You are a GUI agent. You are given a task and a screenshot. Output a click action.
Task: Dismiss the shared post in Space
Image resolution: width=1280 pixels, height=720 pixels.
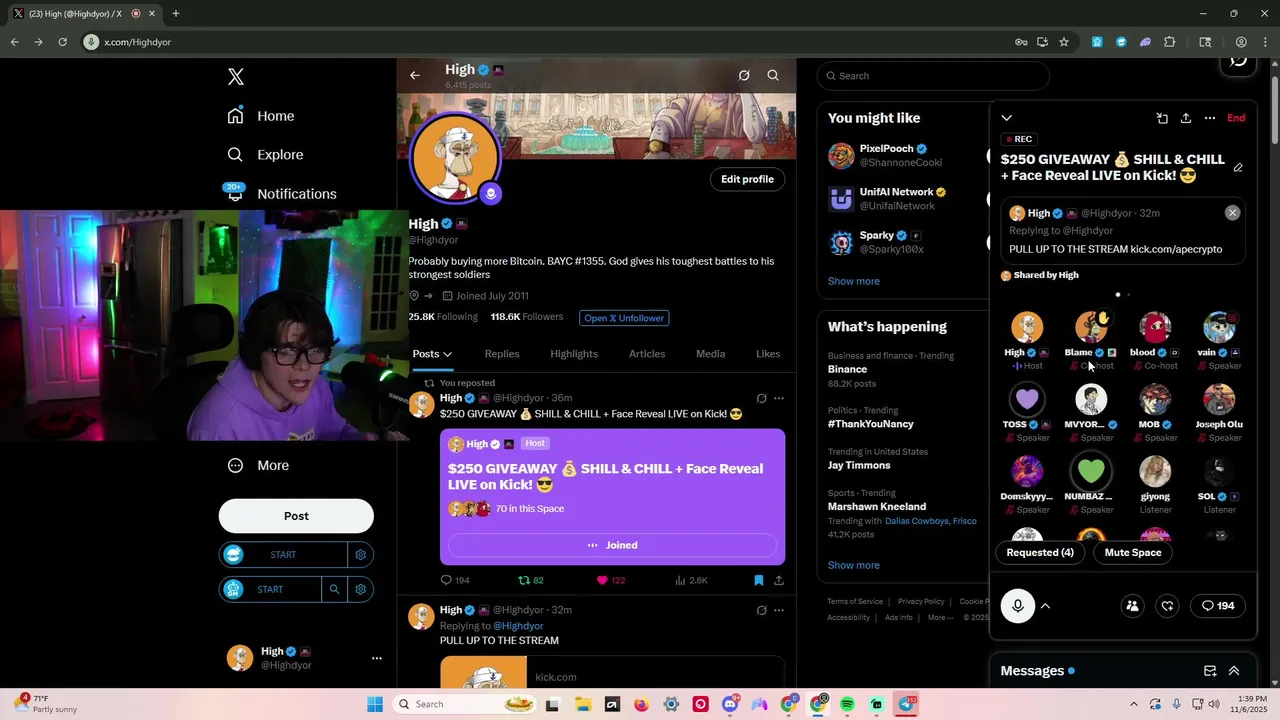pos(1232,213)
